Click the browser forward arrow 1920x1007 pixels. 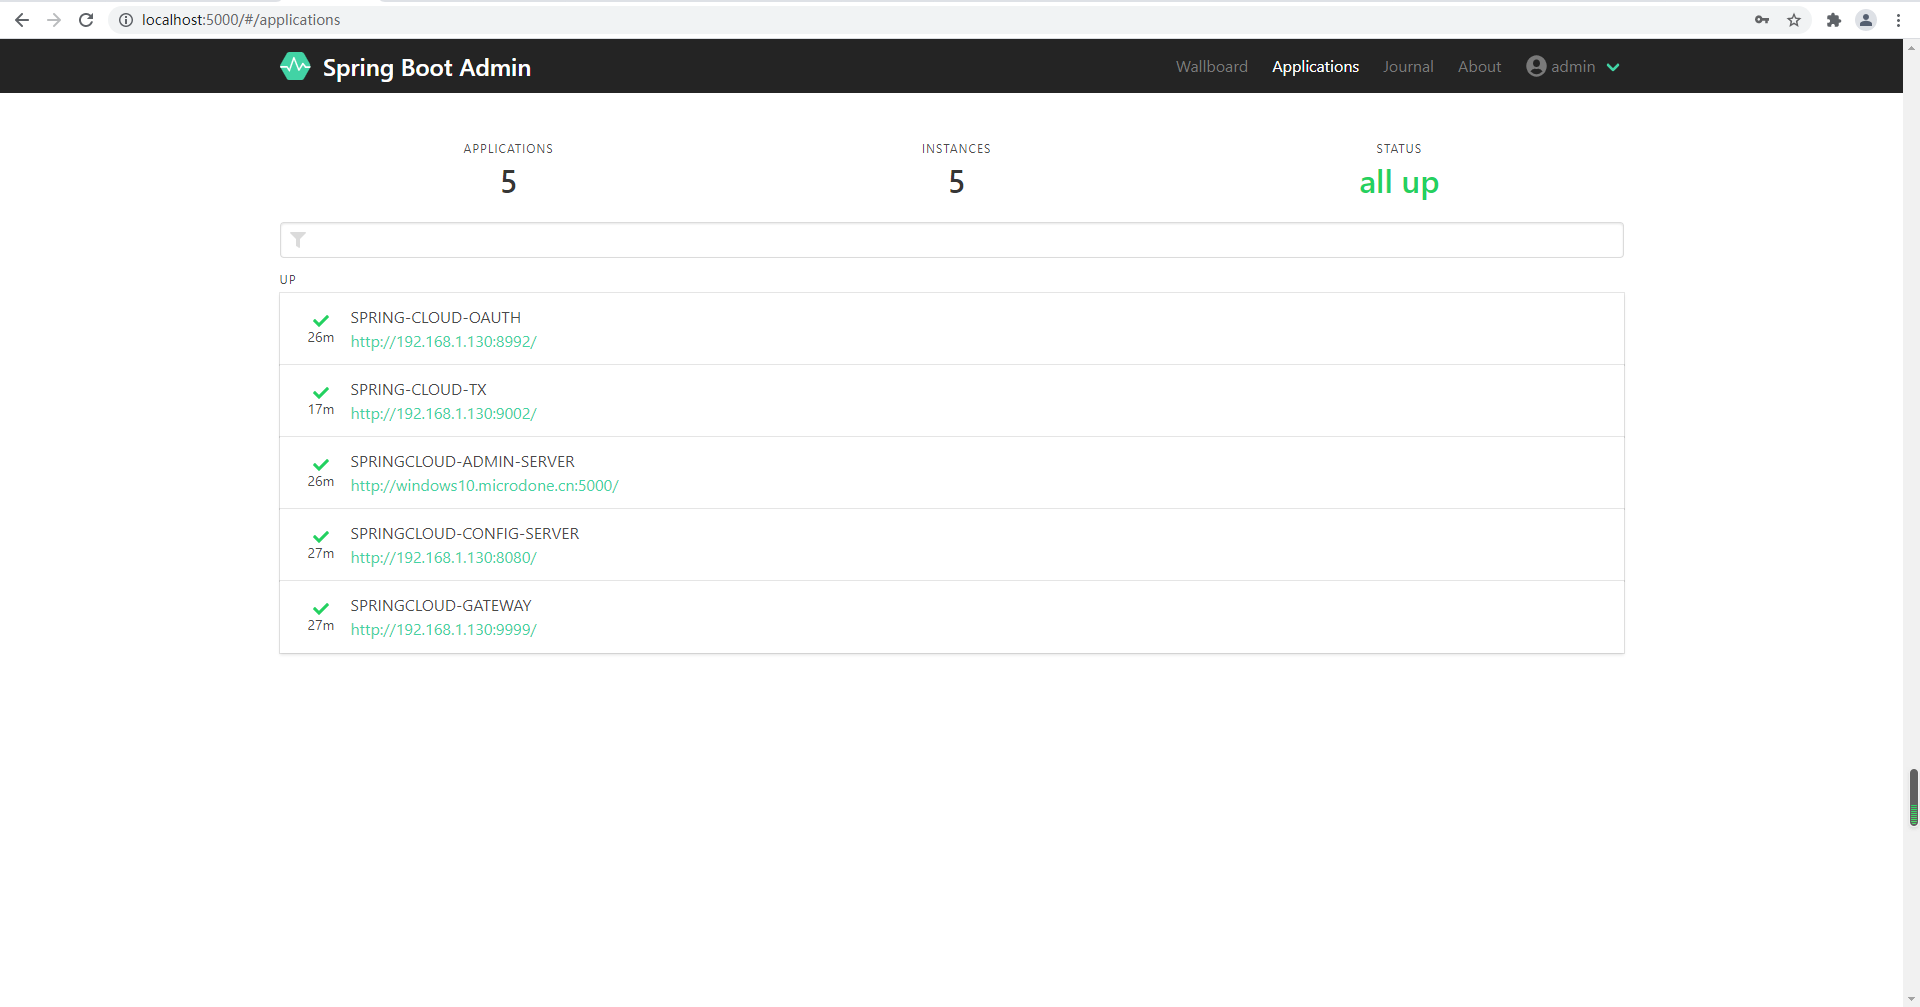point(54,20)
